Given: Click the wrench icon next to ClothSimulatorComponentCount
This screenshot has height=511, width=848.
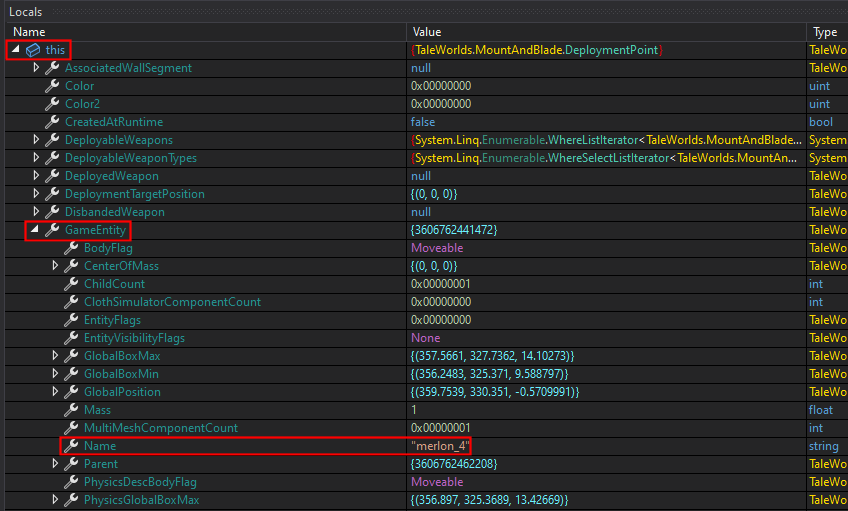Looking at the screenshot, I should click(x=71, y=302).
